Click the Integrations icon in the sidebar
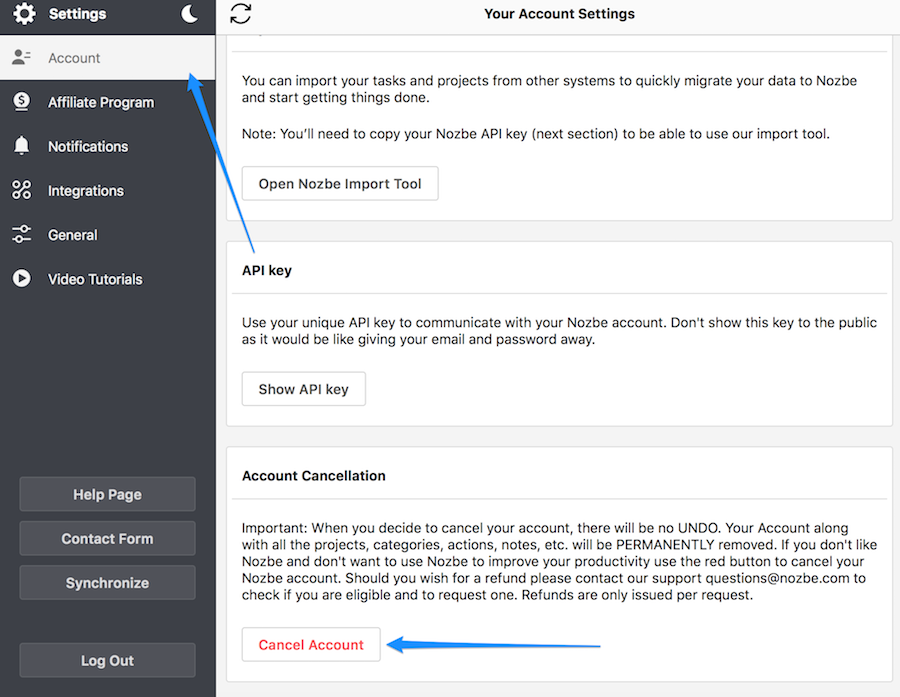Screen dimensions: 900x697 click(21, 190)
